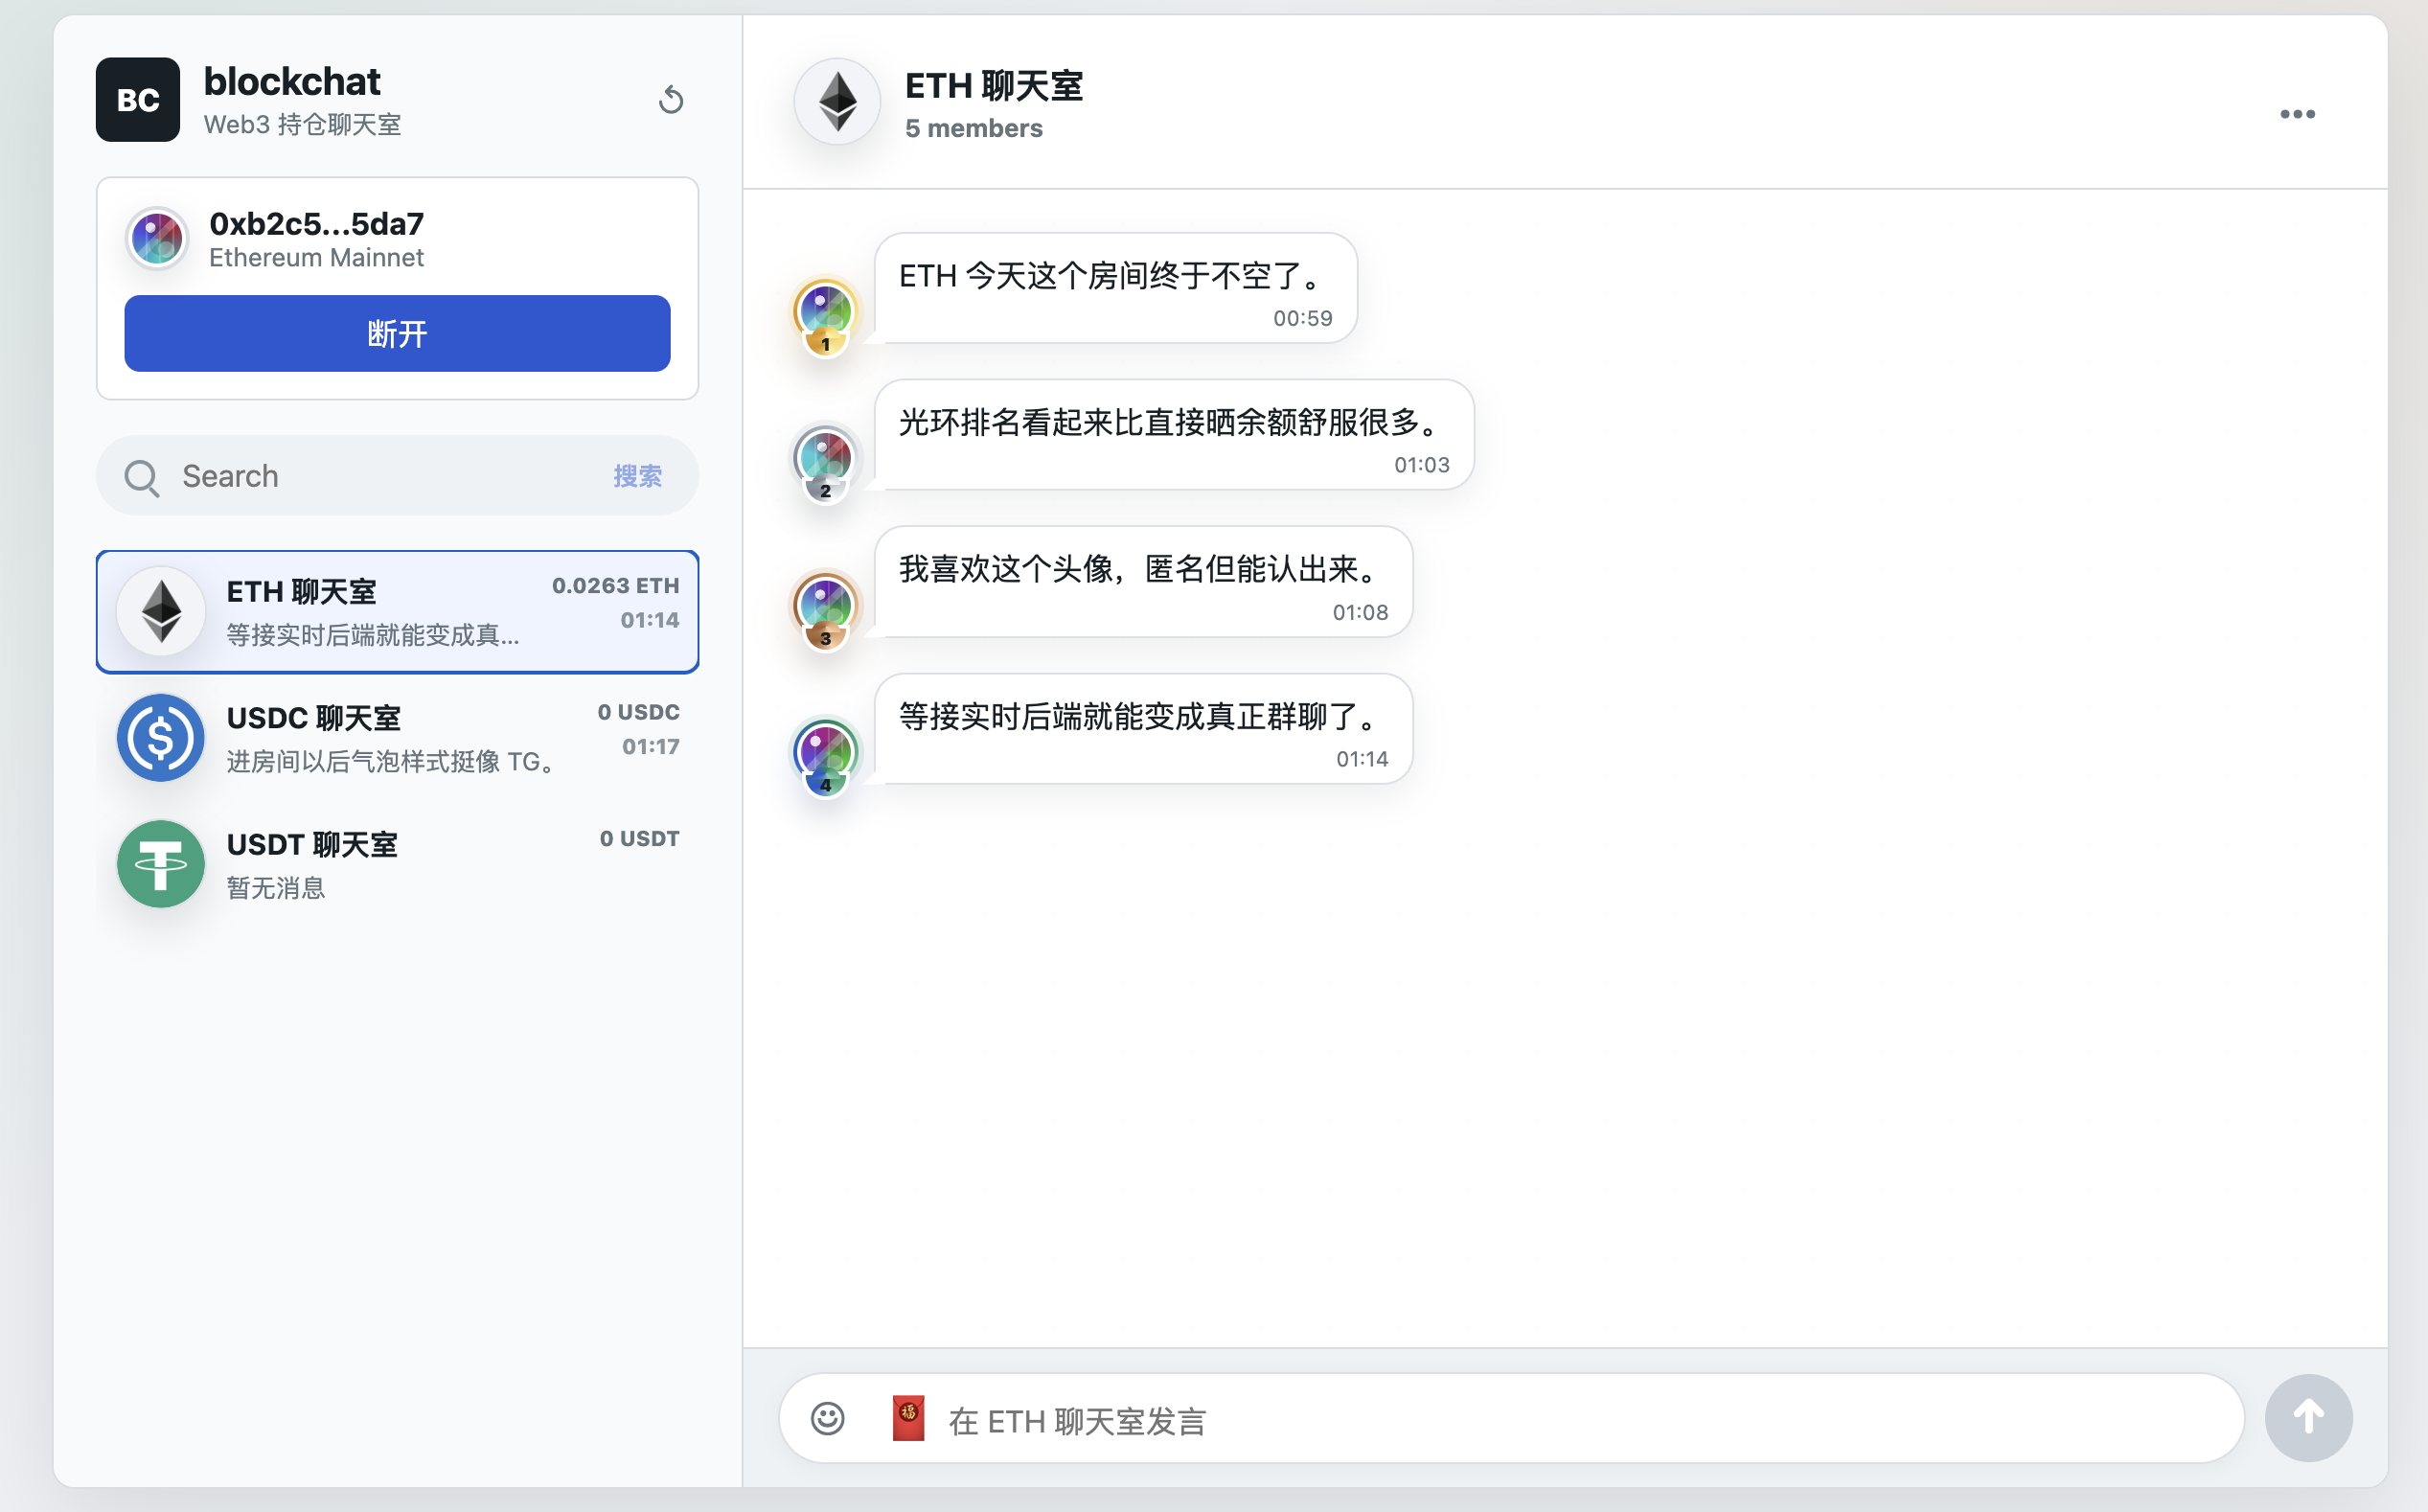Click the 0 USDC balance text
The width and height of the screenshot is (2428, 1512).
tap(638, 712)
